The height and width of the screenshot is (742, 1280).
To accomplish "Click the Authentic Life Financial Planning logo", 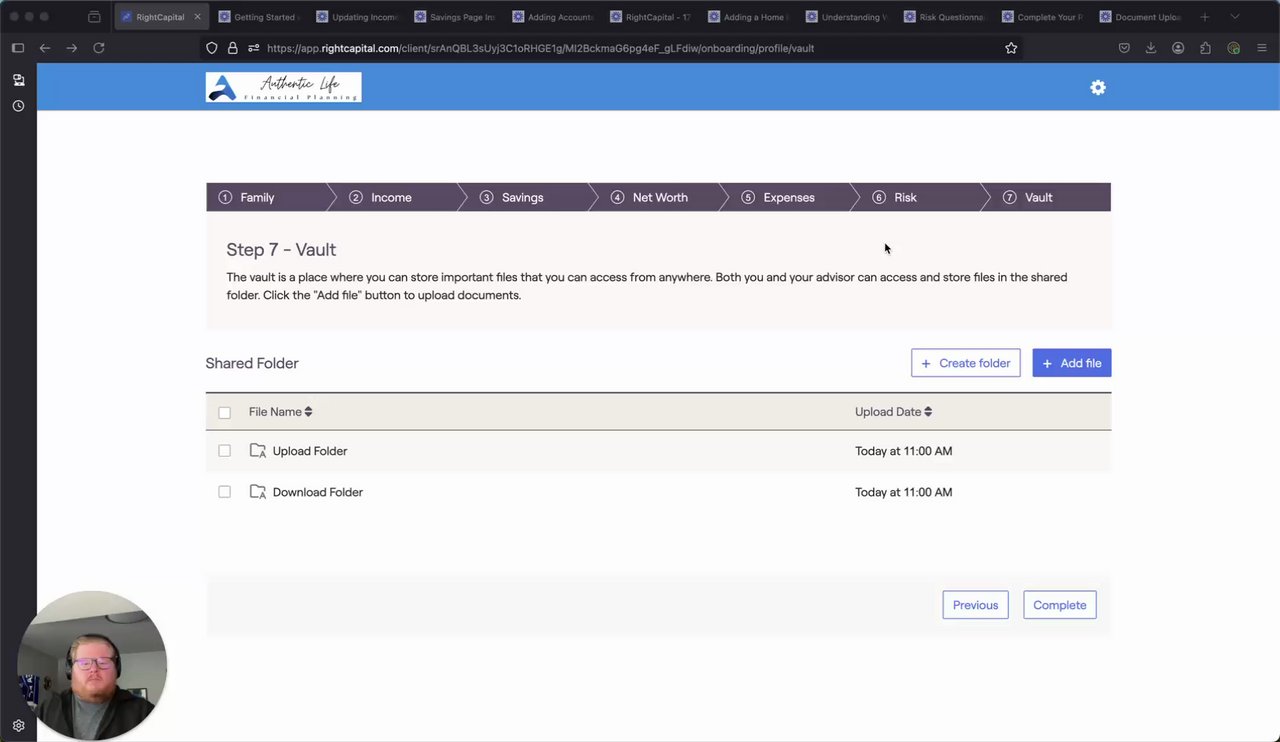I will (283, 87).
